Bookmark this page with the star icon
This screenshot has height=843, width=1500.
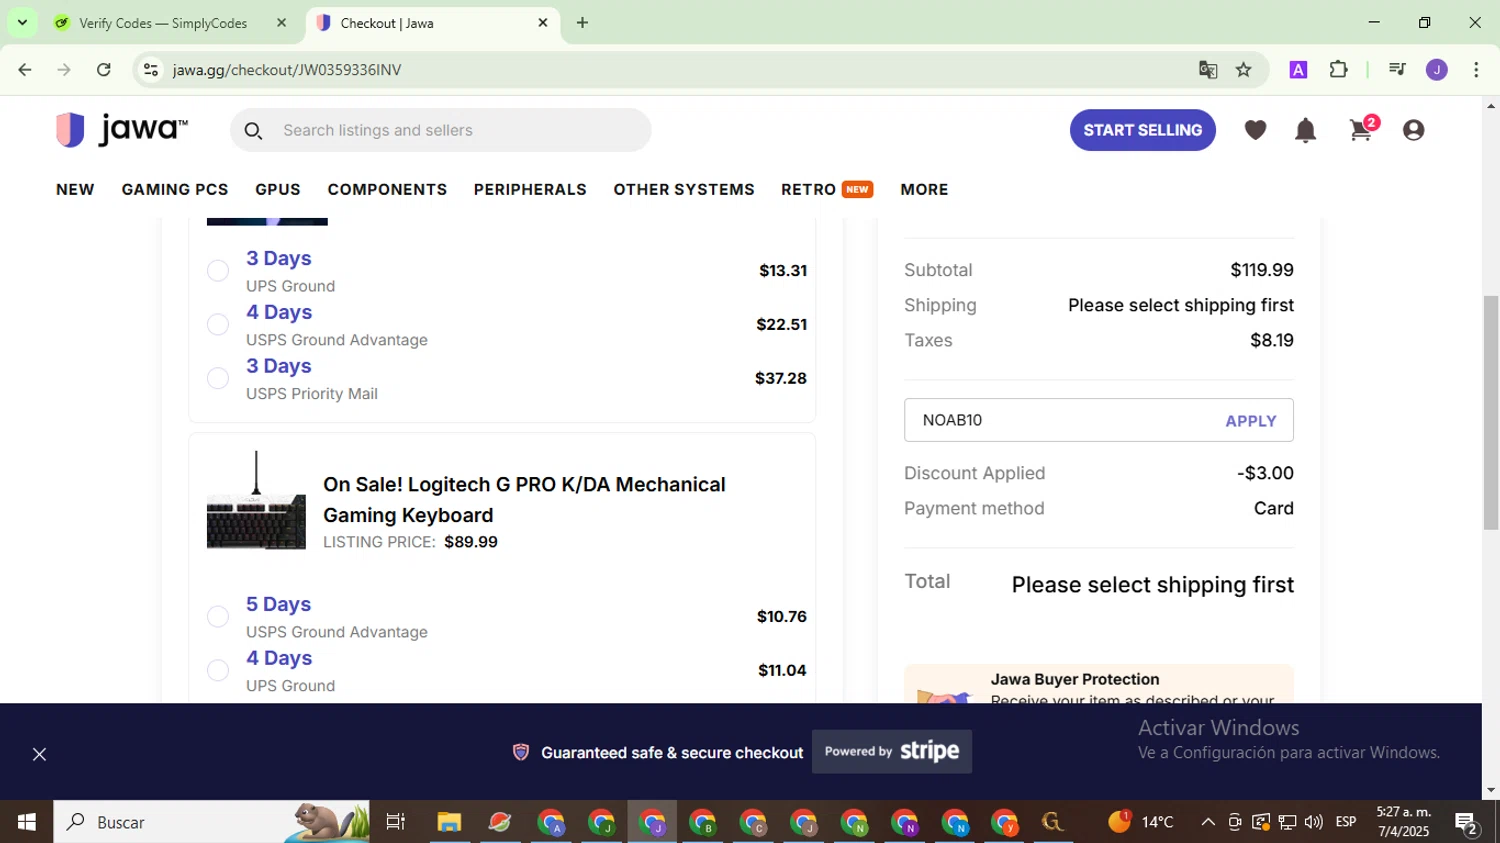tap(1244, 70)
